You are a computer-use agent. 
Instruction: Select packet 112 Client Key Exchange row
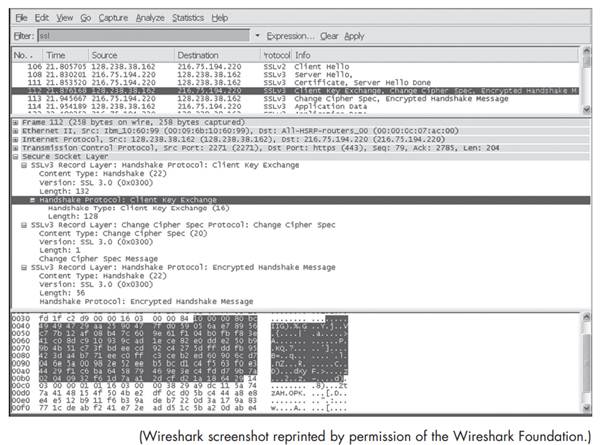click(295, 91)
